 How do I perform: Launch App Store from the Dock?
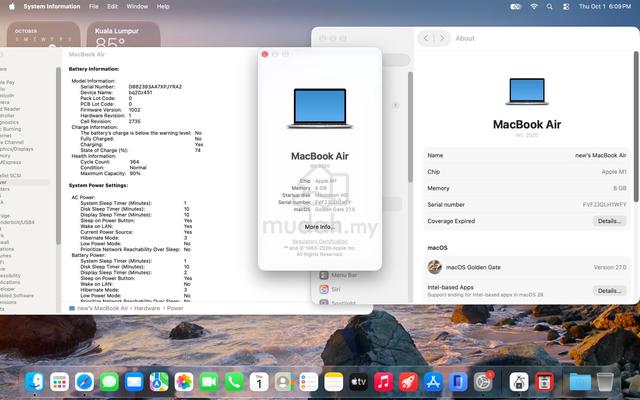433,382
